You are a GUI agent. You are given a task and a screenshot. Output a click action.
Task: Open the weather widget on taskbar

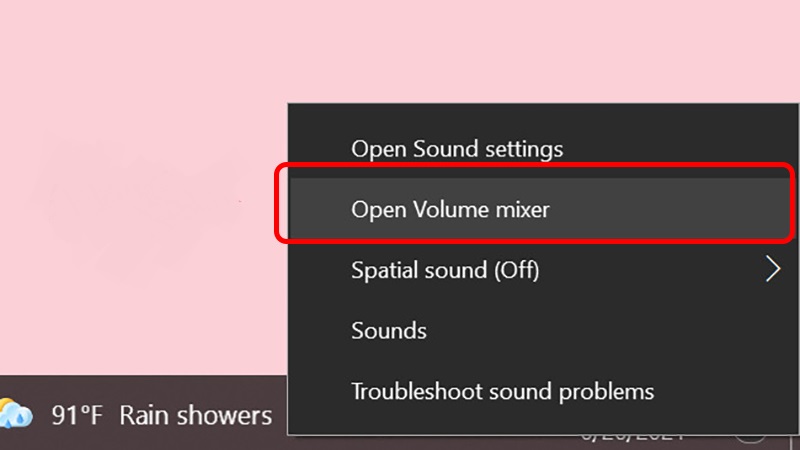pos(140,415)
